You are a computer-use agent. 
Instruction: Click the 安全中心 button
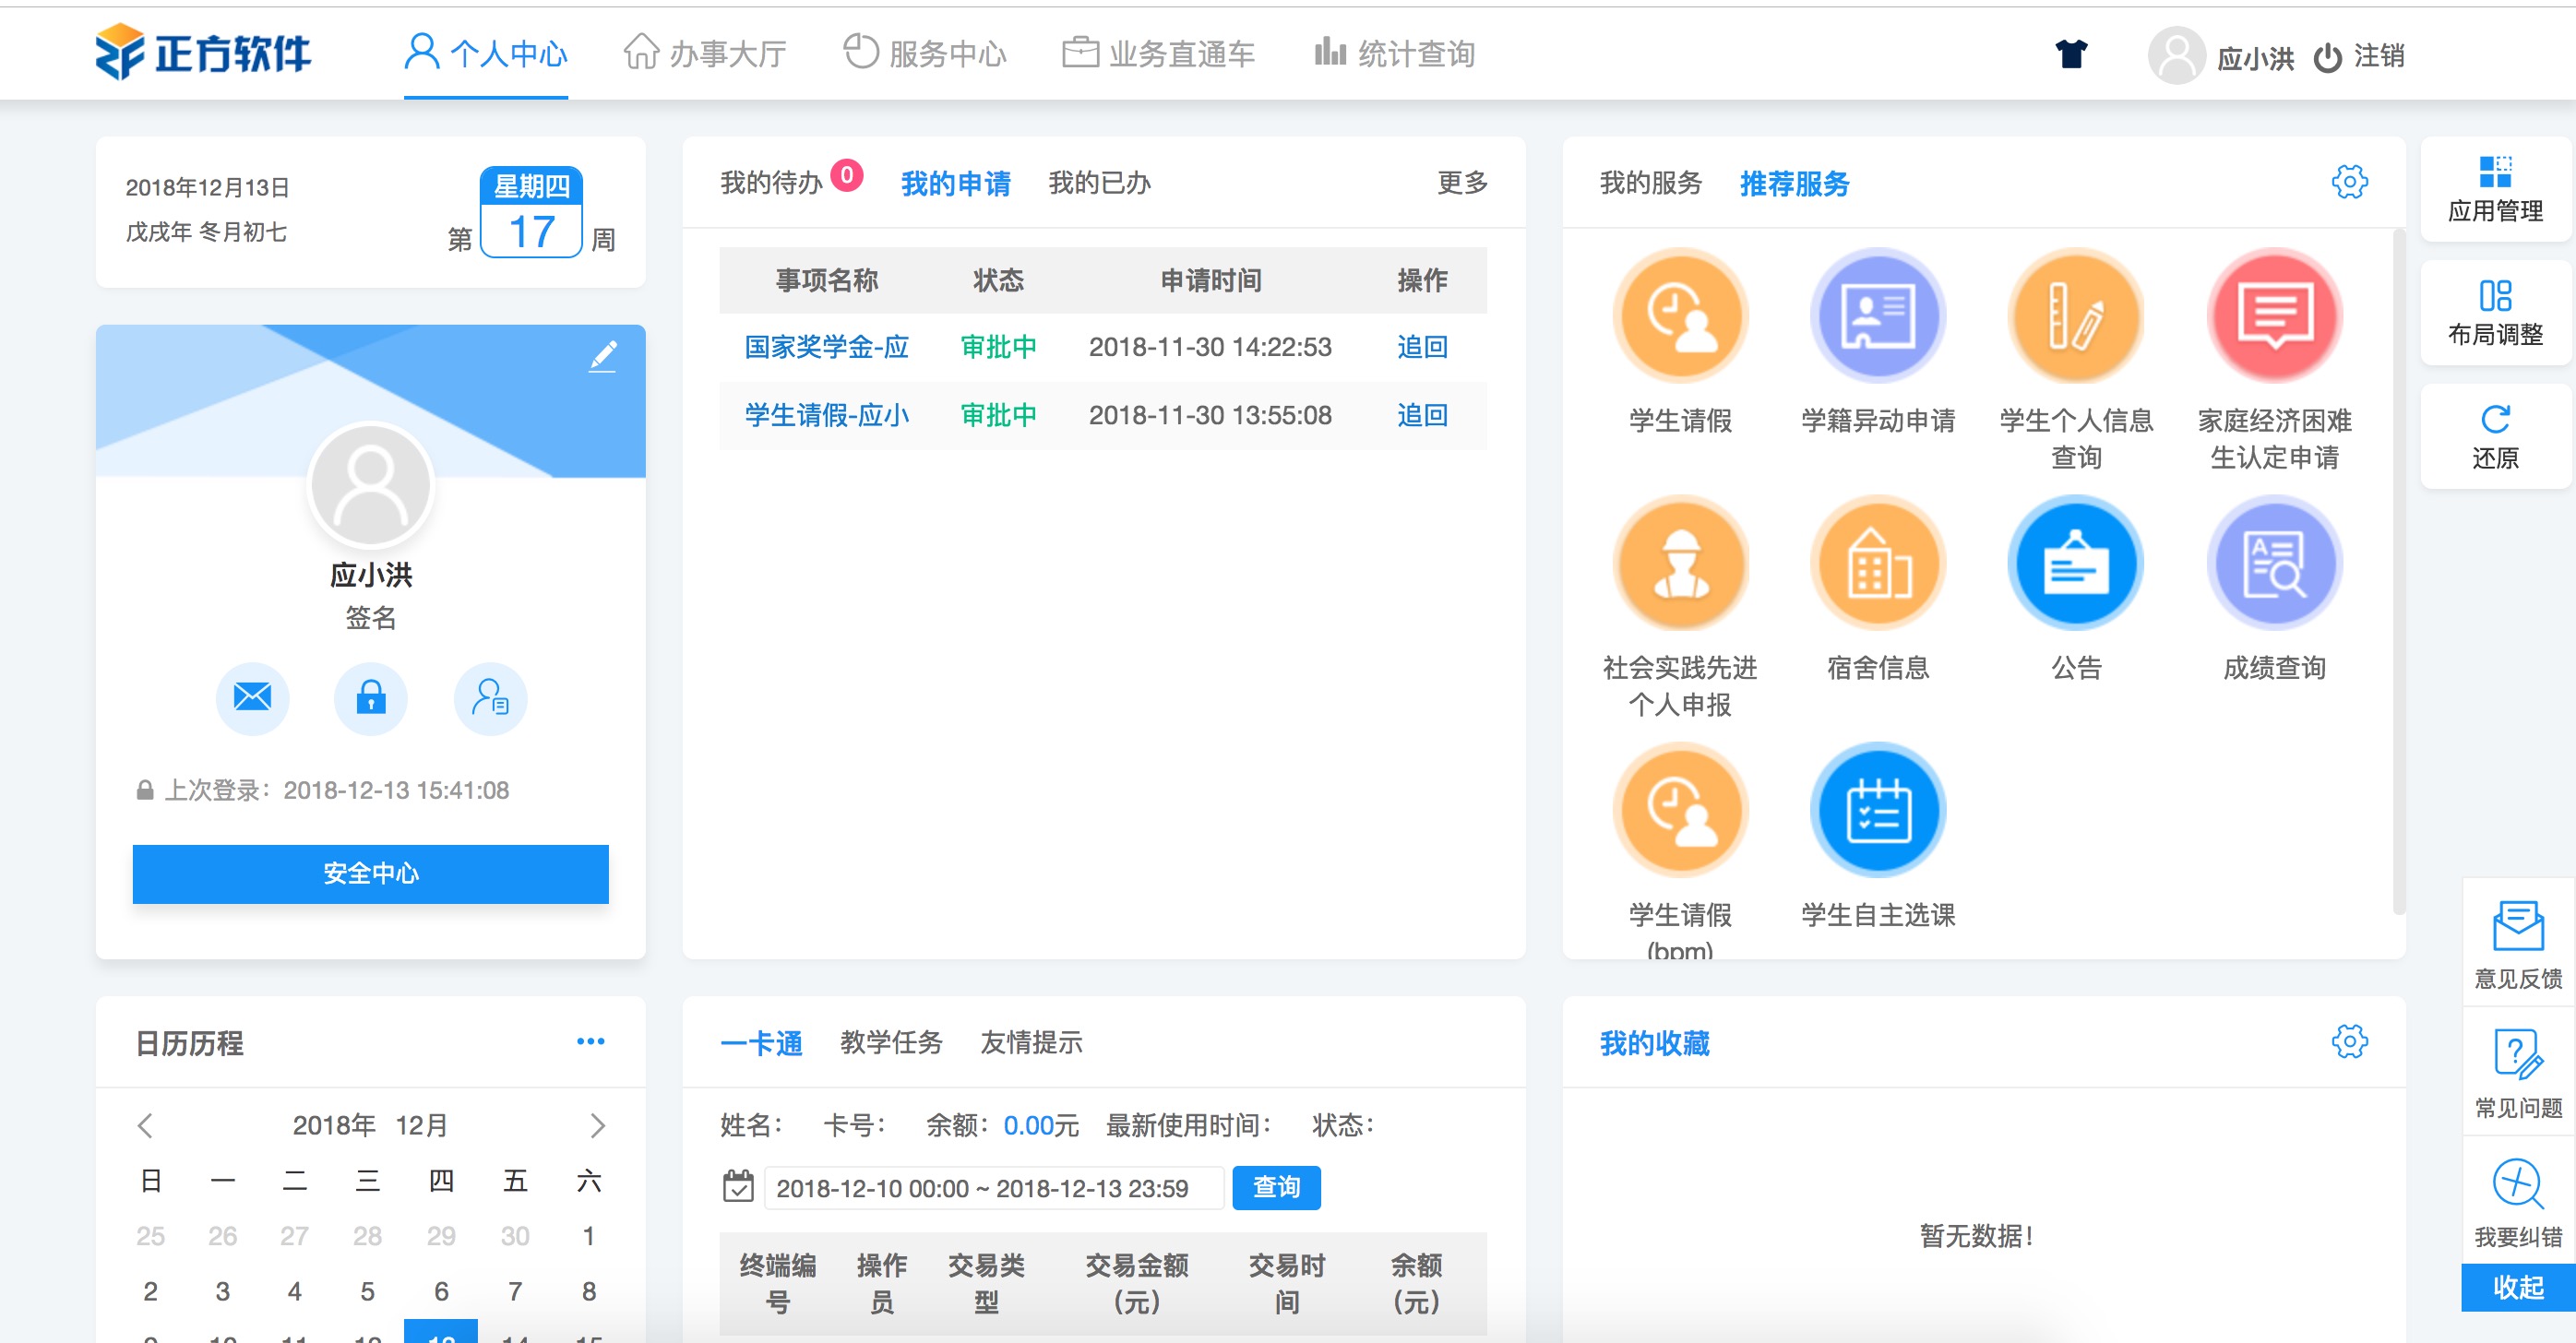coord(370,873)
